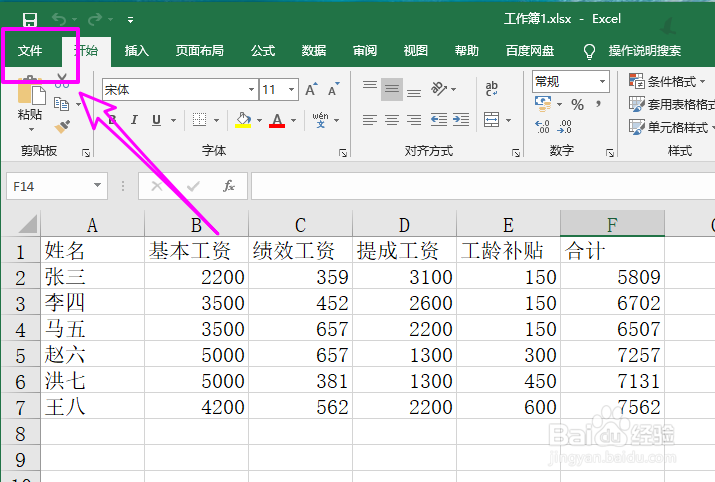Click the Select All corner triangle
The height and width of the screenshot is (482, 715).
coord(27,224)
